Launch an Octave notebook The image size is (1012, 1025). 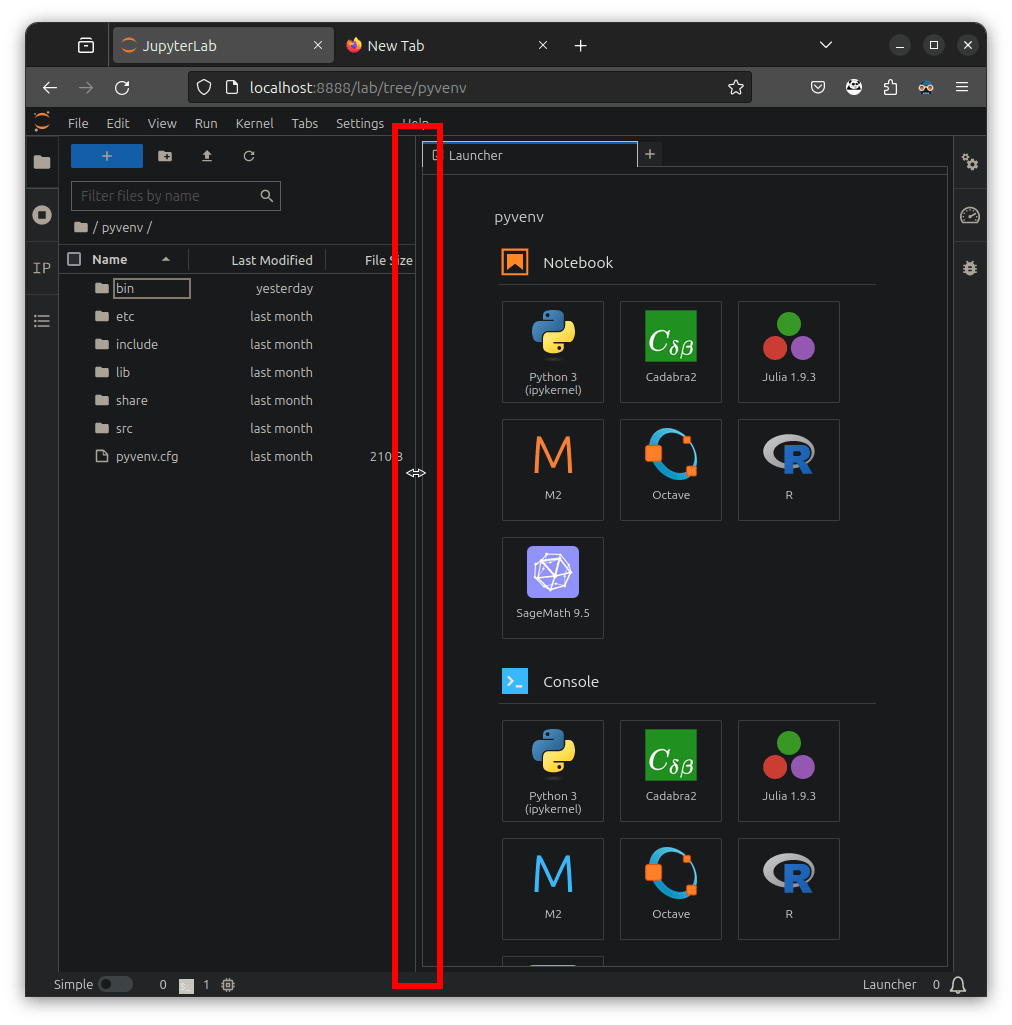coord(670,470)
